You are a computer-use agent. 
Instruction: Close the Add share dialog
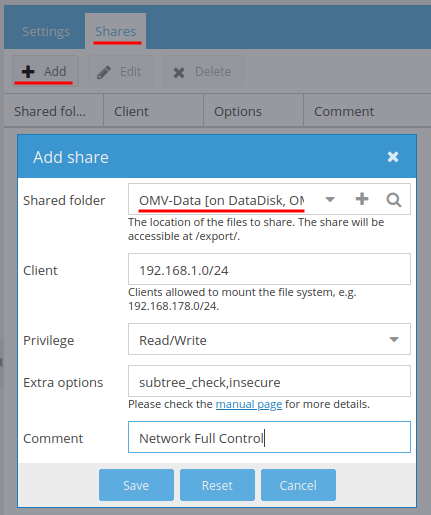[393, 157]
